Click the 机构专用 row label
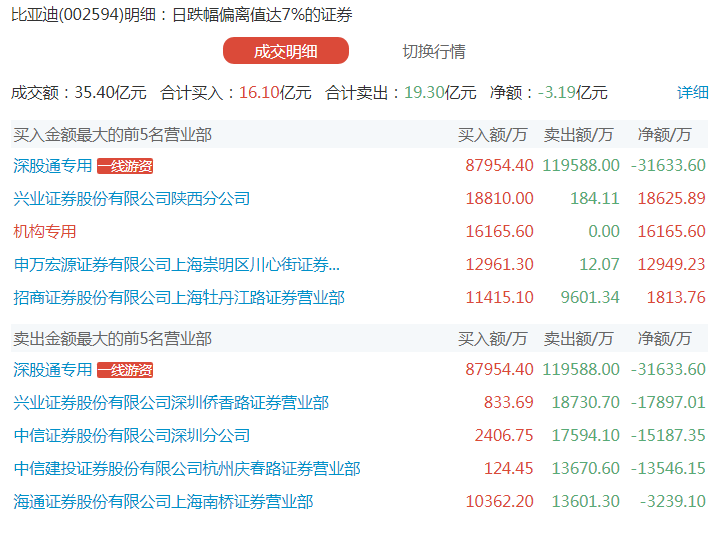The width and height of the screenshot is (719, 536). [44, 232]
